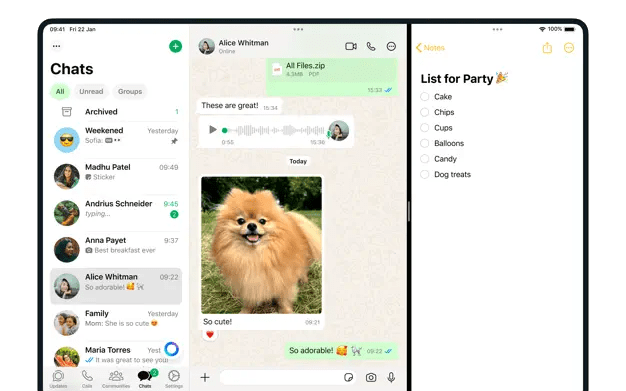Viewport: 626px width, 391px height.
Task: Seek the voice message waveform
Action: tap(274, 130)
